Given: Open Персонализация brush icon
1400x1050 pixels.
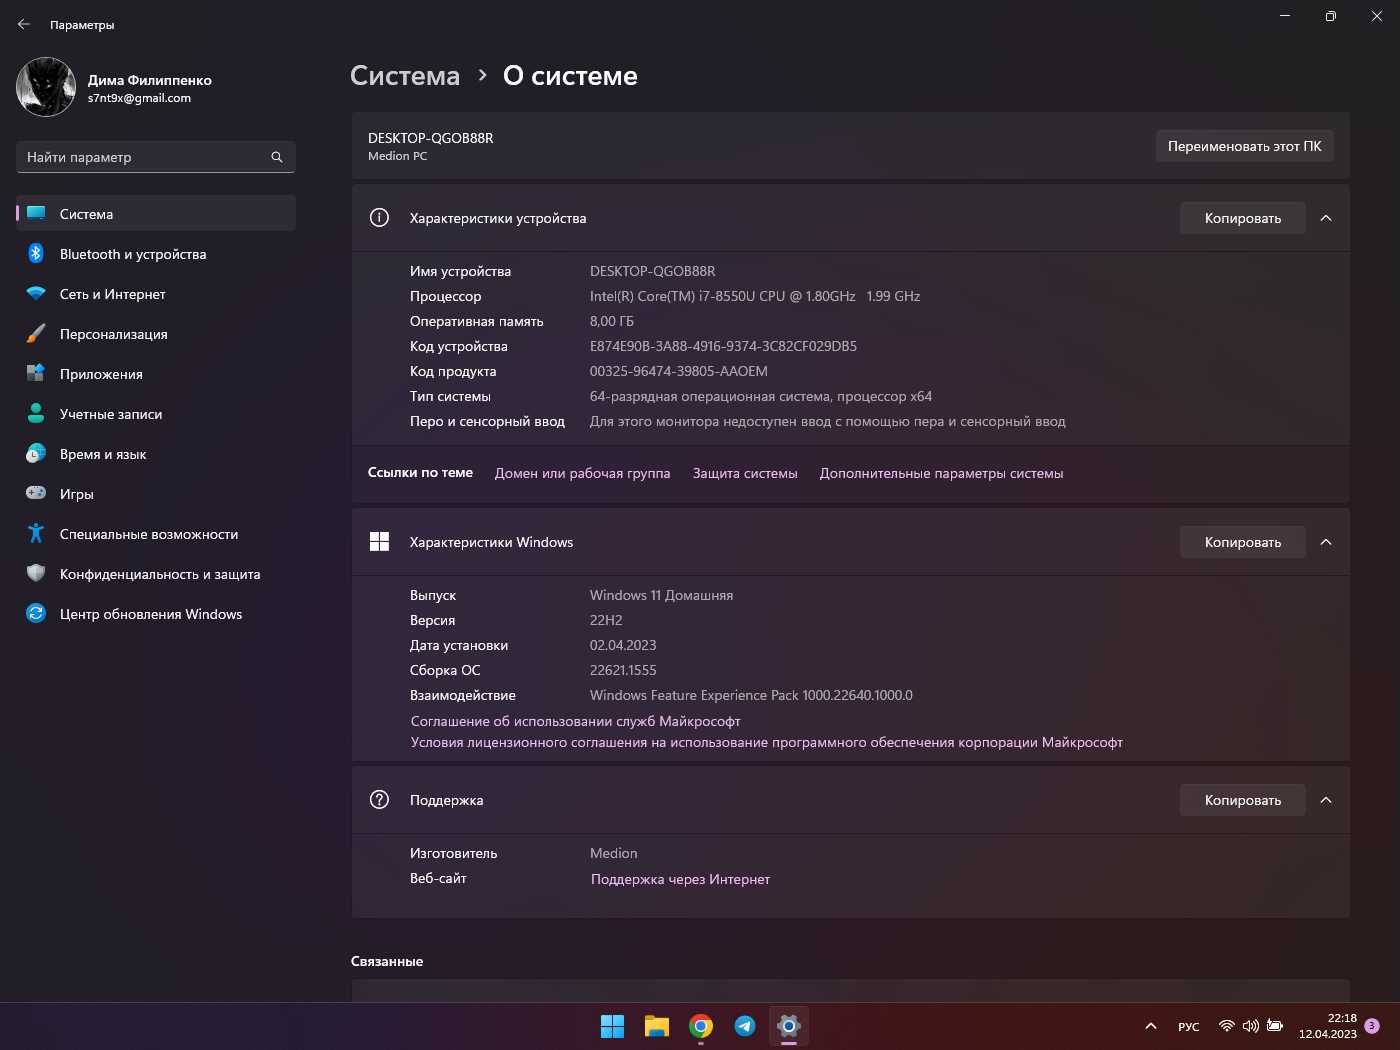Looking at the screenshot, I should [36, 334].
